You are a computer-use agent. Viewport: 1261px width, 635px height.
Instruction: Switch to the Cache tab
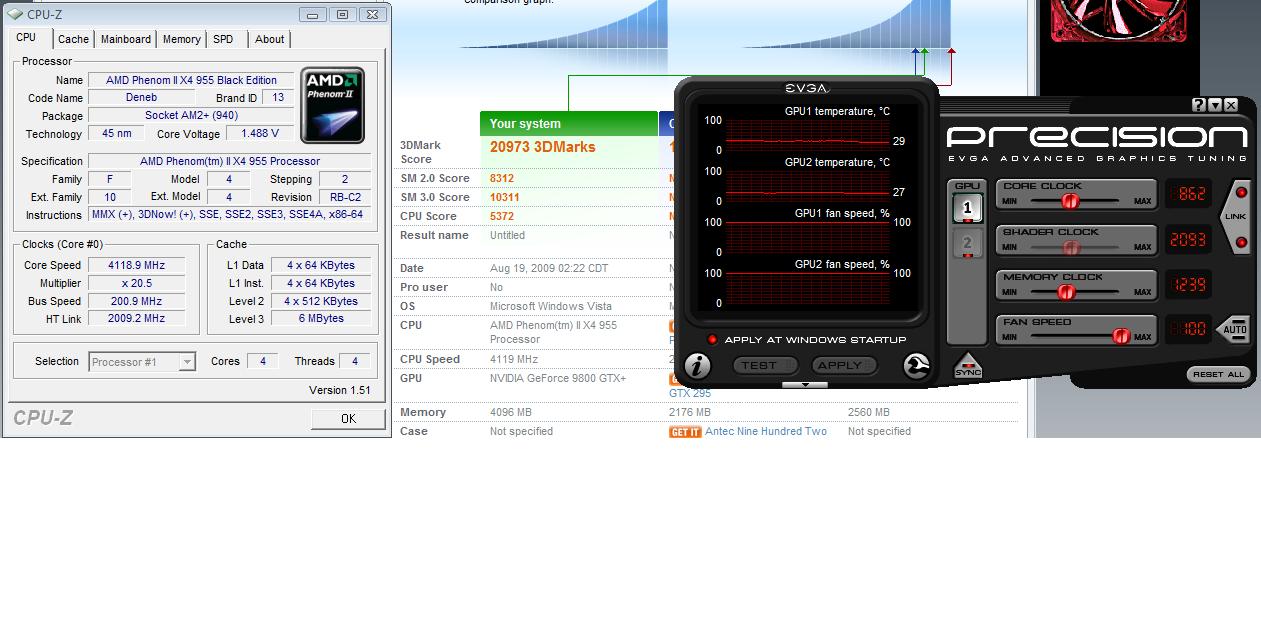tap(73, 39)
